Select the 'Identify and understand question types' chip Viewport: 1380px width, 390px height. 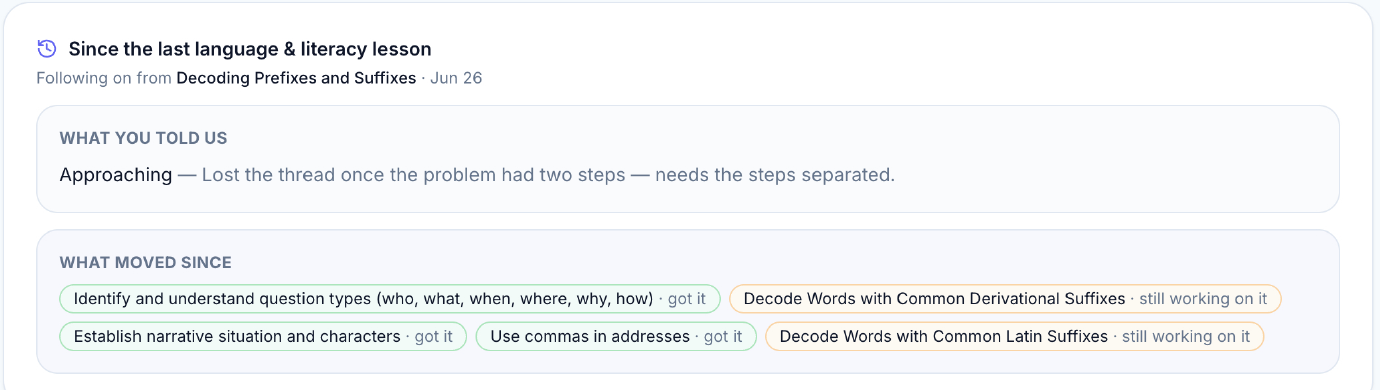390,299
